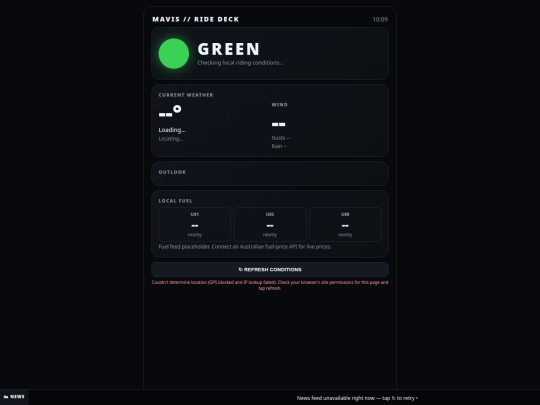Open the U91 fuel price card
The height and width of the screenshot is (405, 540).
point(195,224)
